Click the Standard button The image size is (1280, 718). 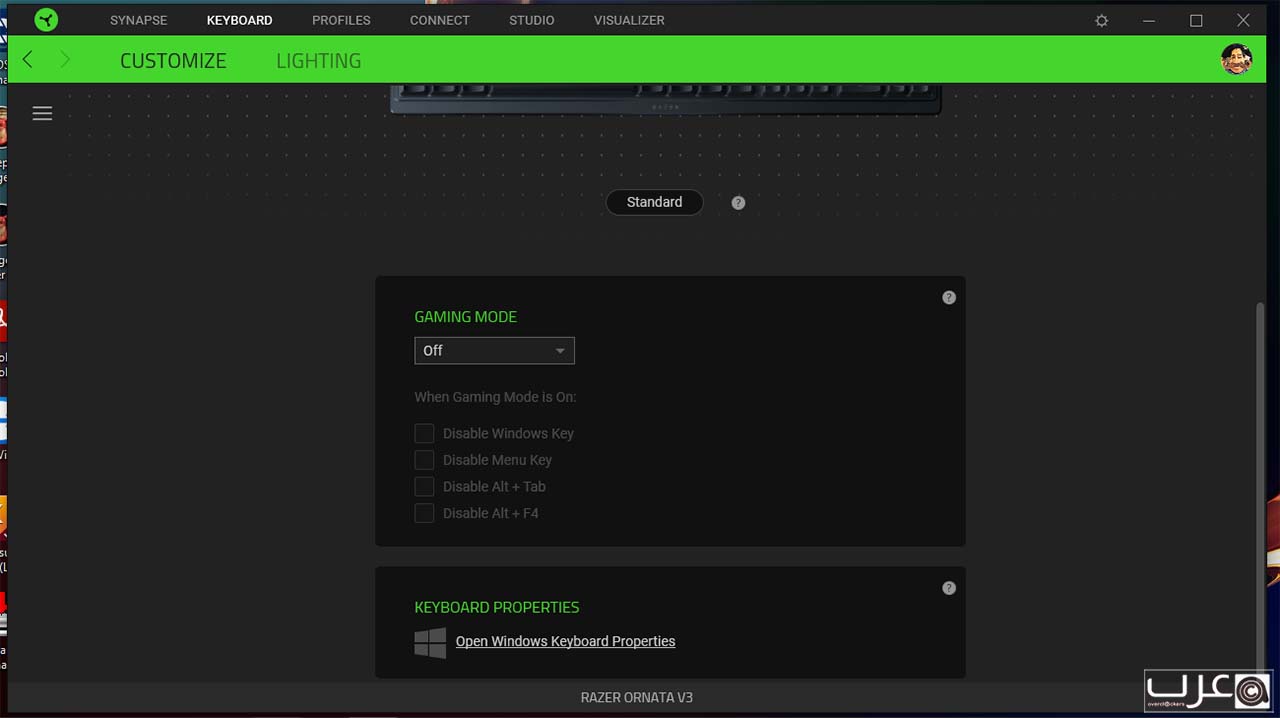click(655, 202)
